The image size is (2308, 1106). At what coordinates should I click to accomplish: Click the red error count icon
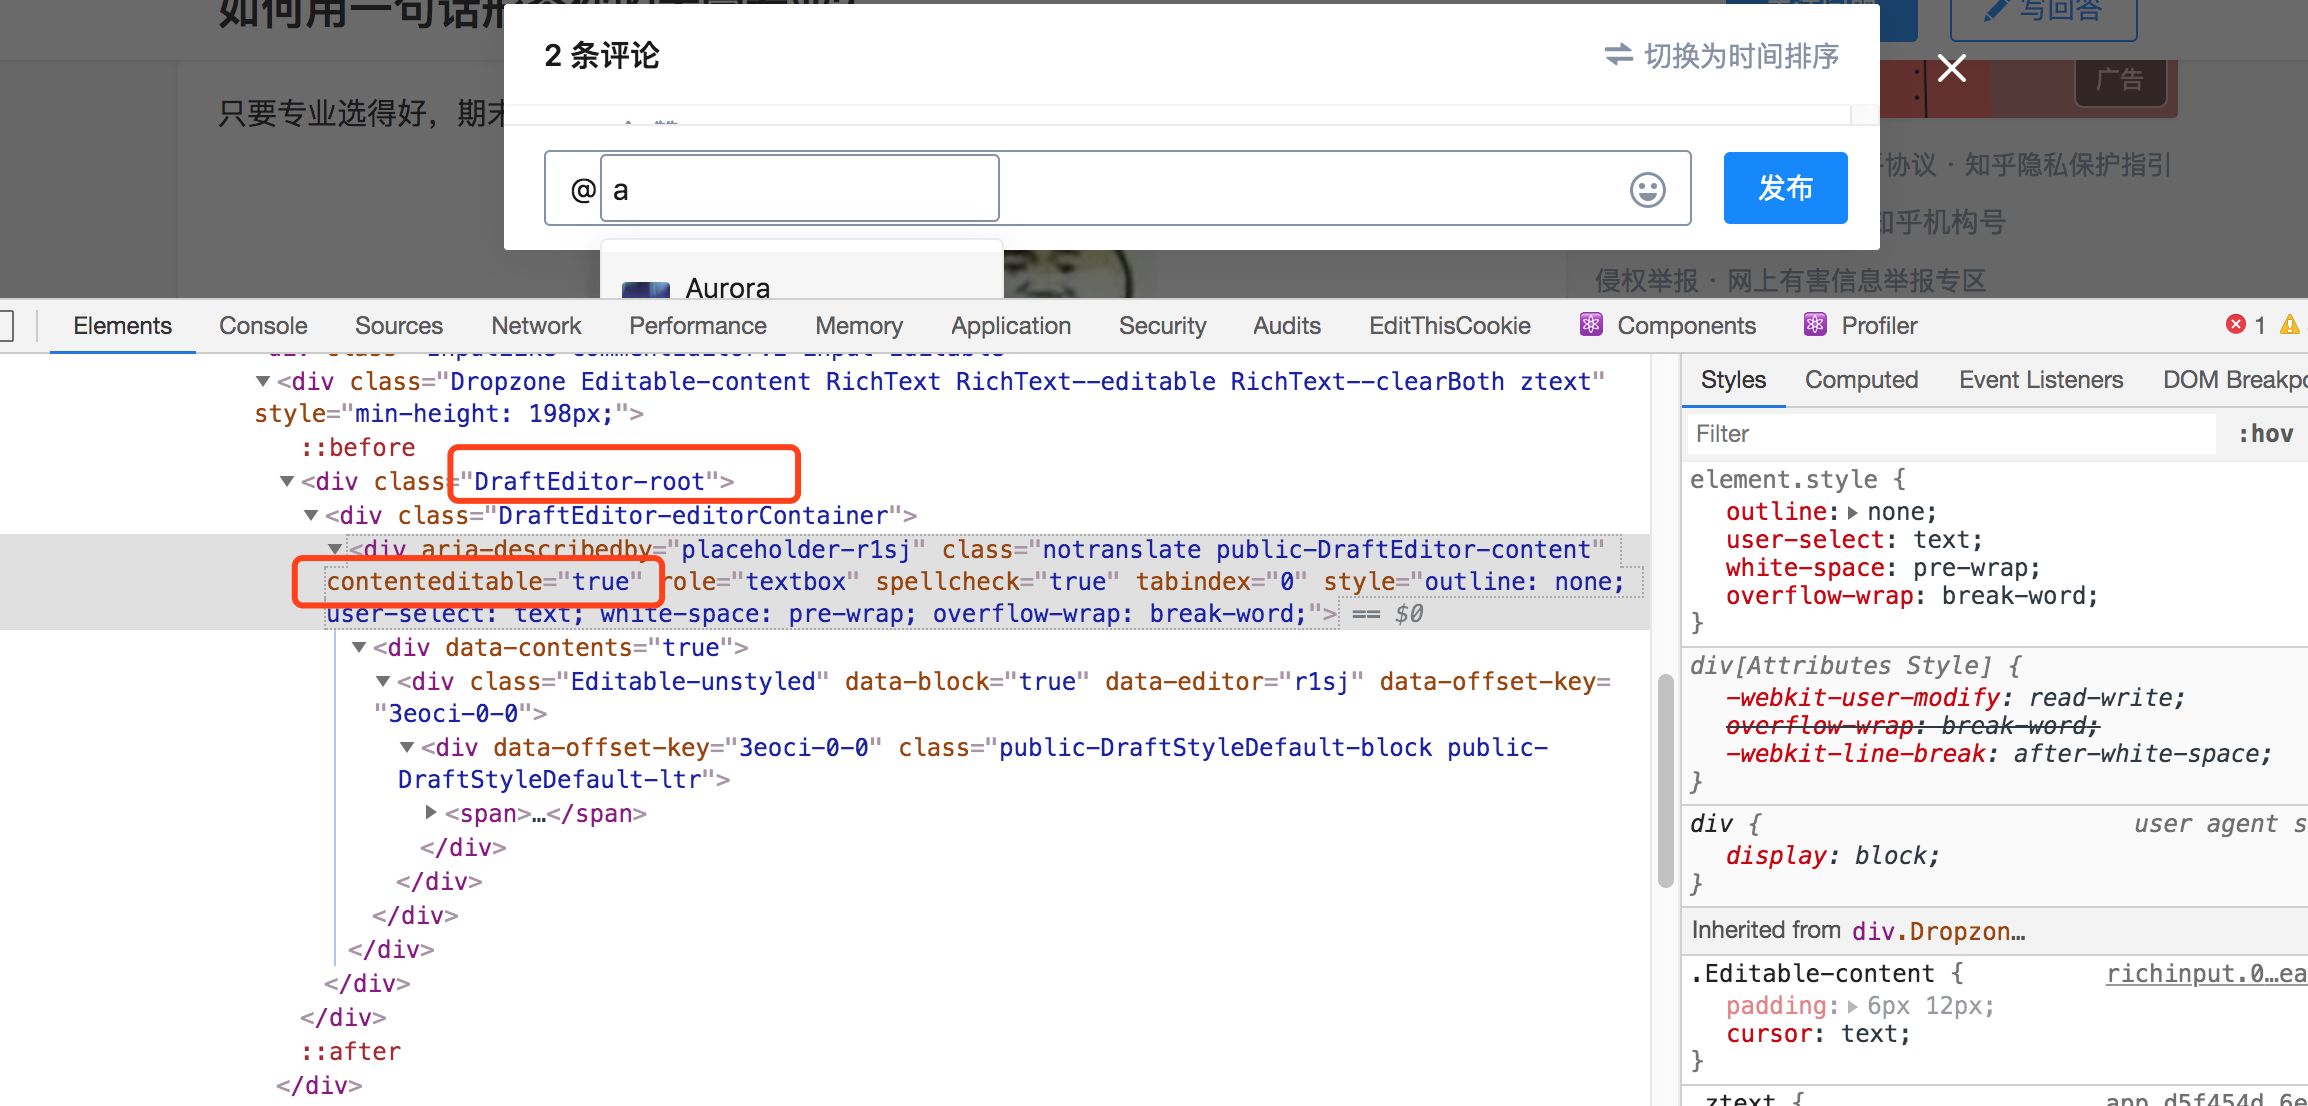click(x=2236, y=325)
